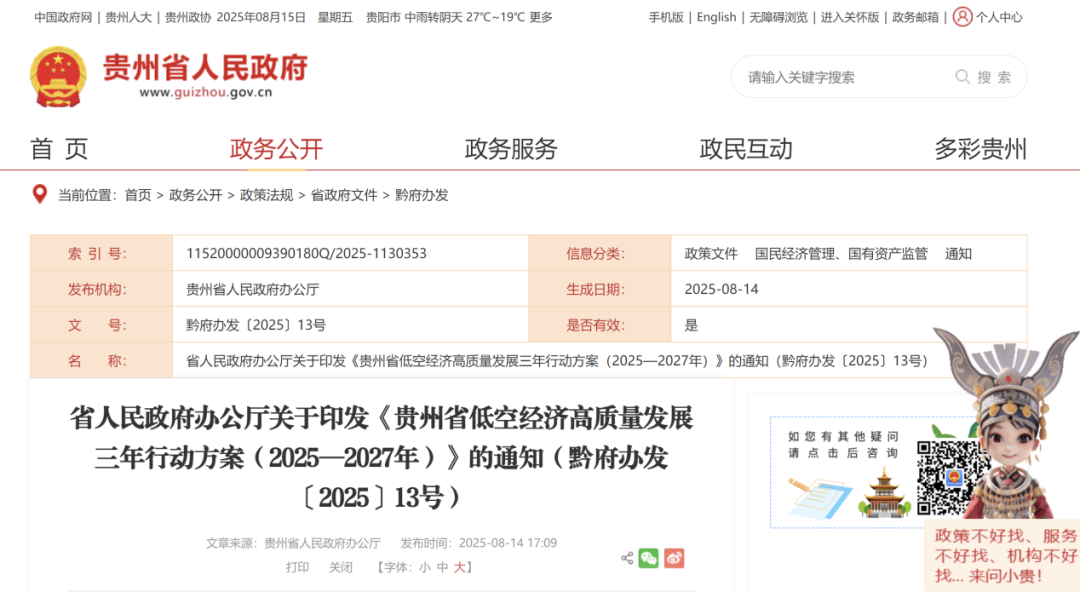Share the article to WeChat
Viewport: 1080px width, 592px height.
coord(649,558)
